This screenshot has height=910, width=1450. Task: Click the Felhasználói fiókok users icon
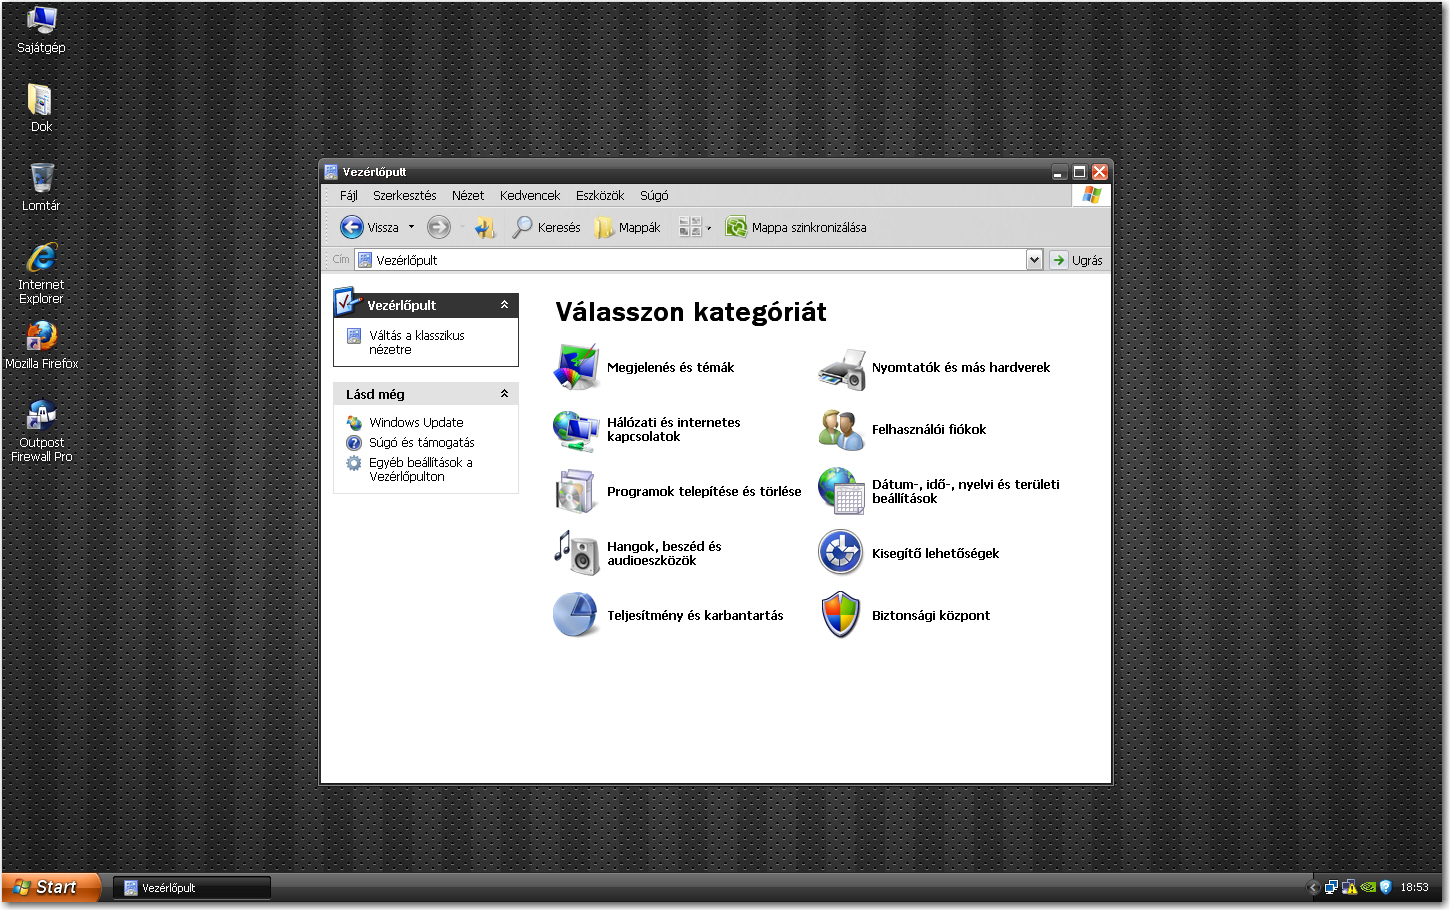841,430
